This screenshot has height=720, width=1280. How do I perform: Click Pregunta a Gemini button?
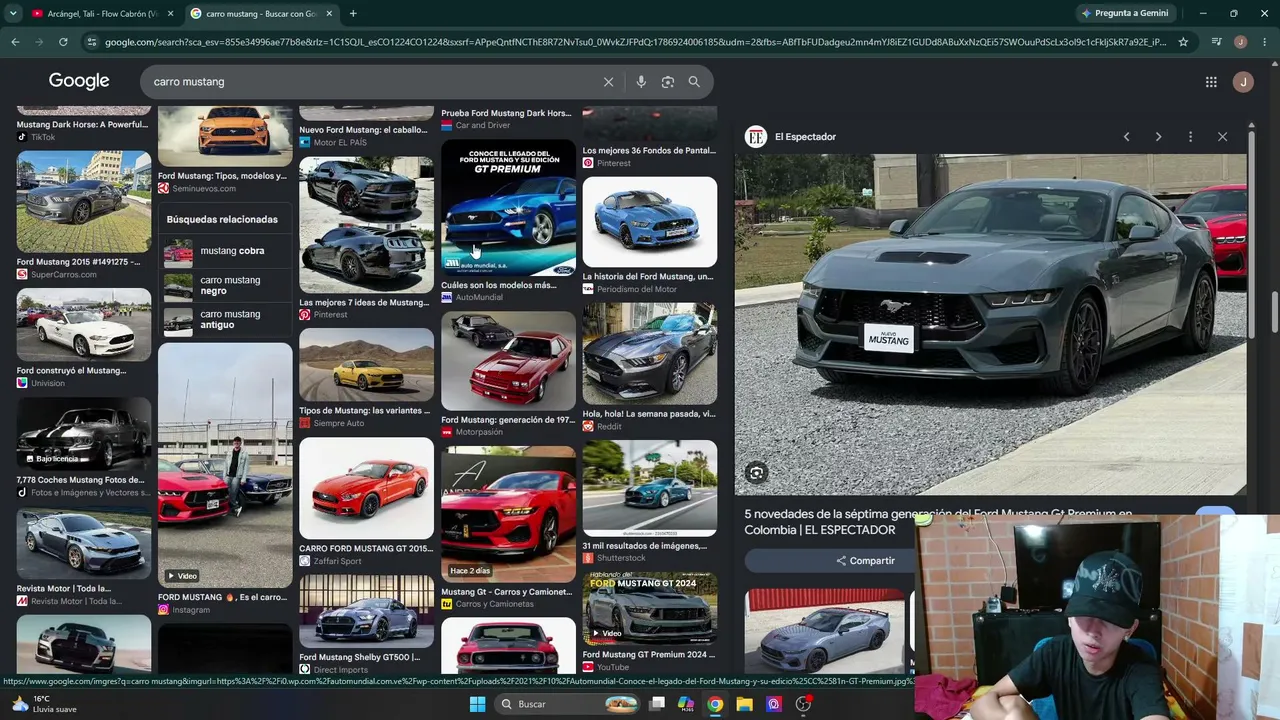pos(1125,13)
